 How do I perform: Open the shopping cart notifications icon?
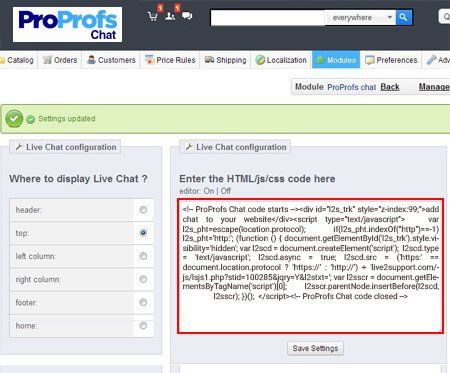[153, 16]
